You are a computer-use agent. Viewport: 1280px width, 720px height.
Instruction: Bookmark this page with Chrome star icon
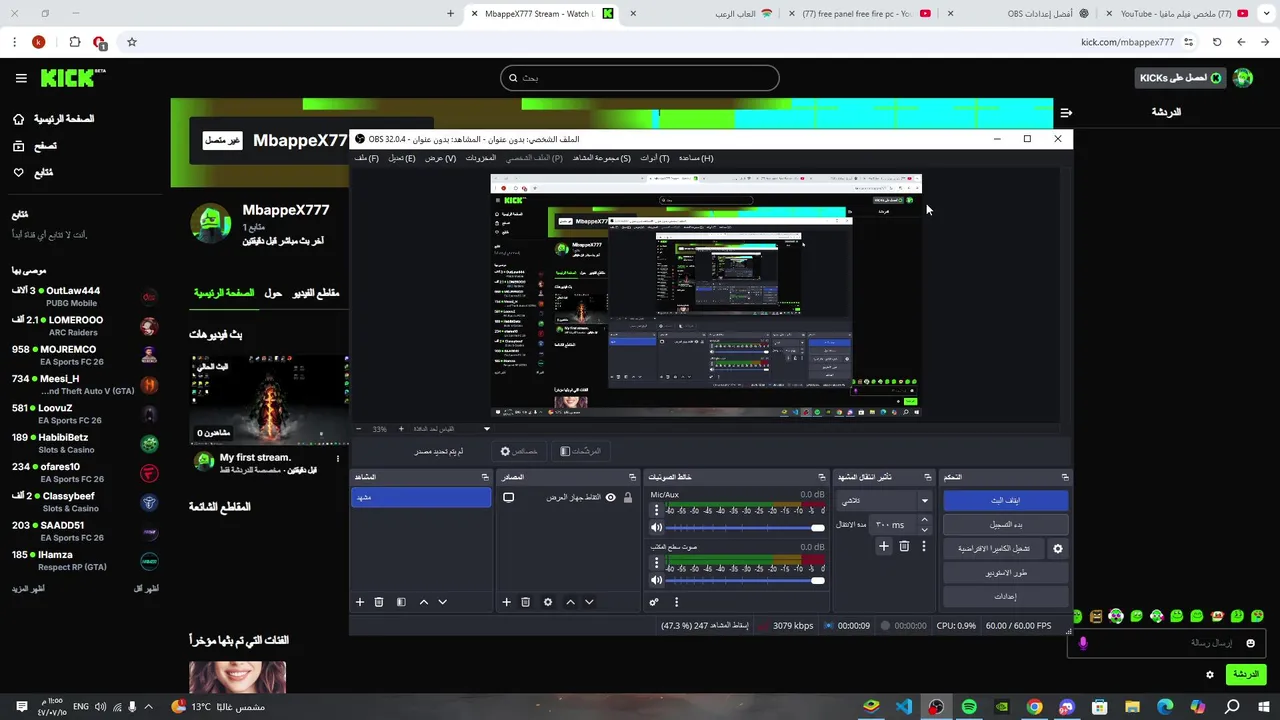tap(131, 42)
